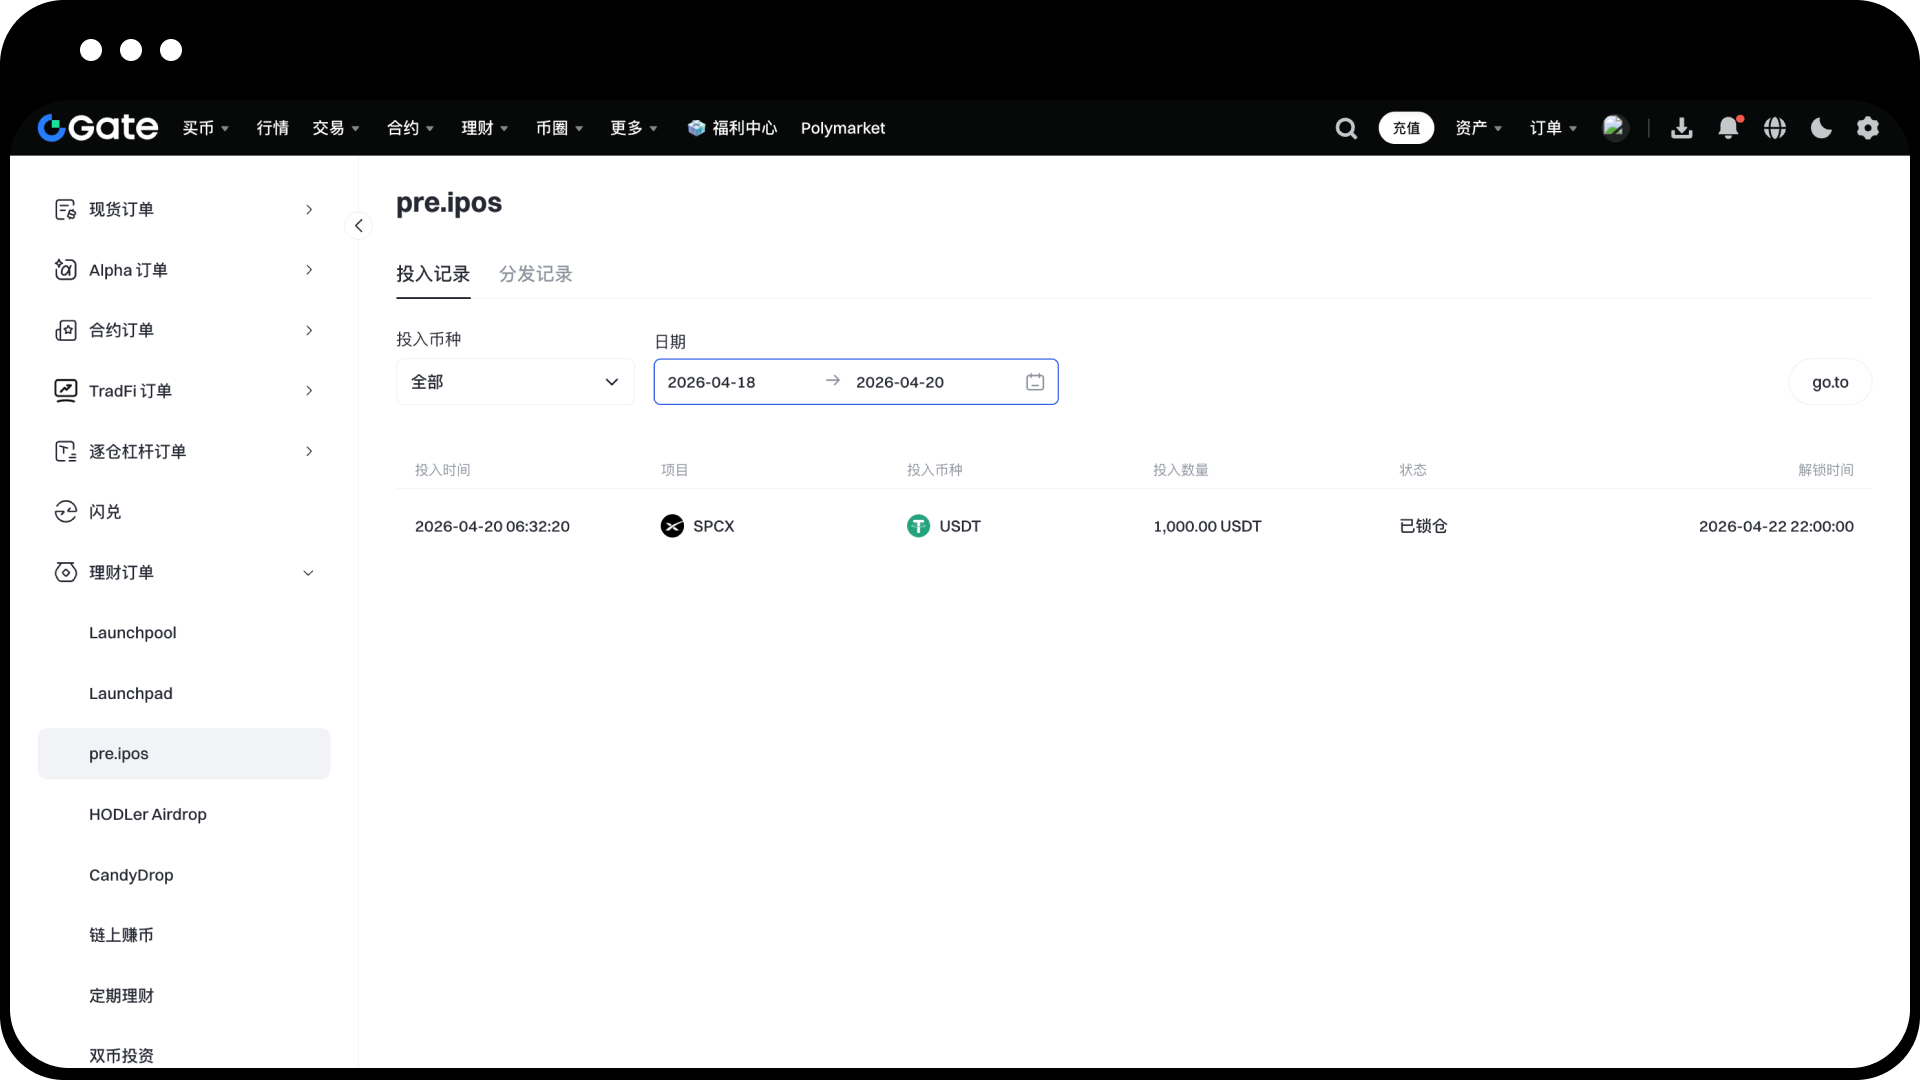The image size is (1920, 1080).
Task: Open calendar icon in date field
Action: tap(1035, 382)
